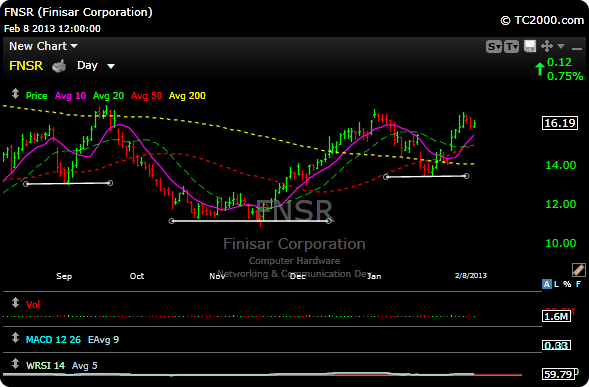Click the 0.75% percent change value
Image resolution: width=589 pixels, height=387 pixels.
coord(565,76)
